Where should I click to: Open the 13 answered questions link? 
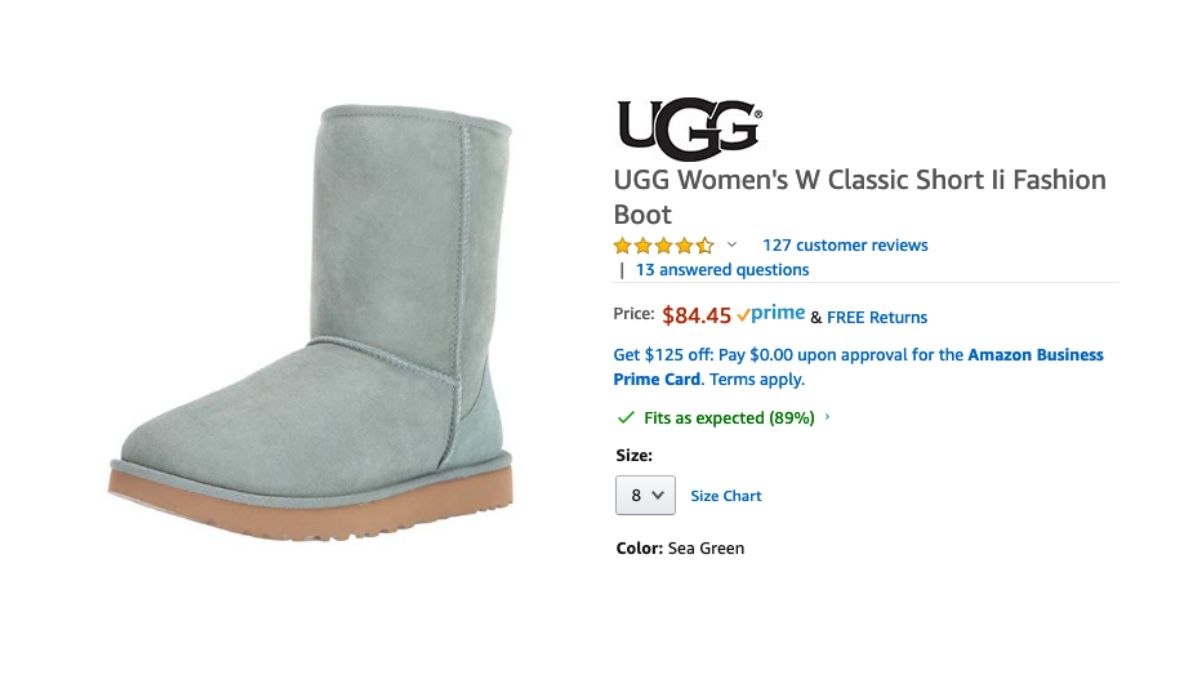722,270
